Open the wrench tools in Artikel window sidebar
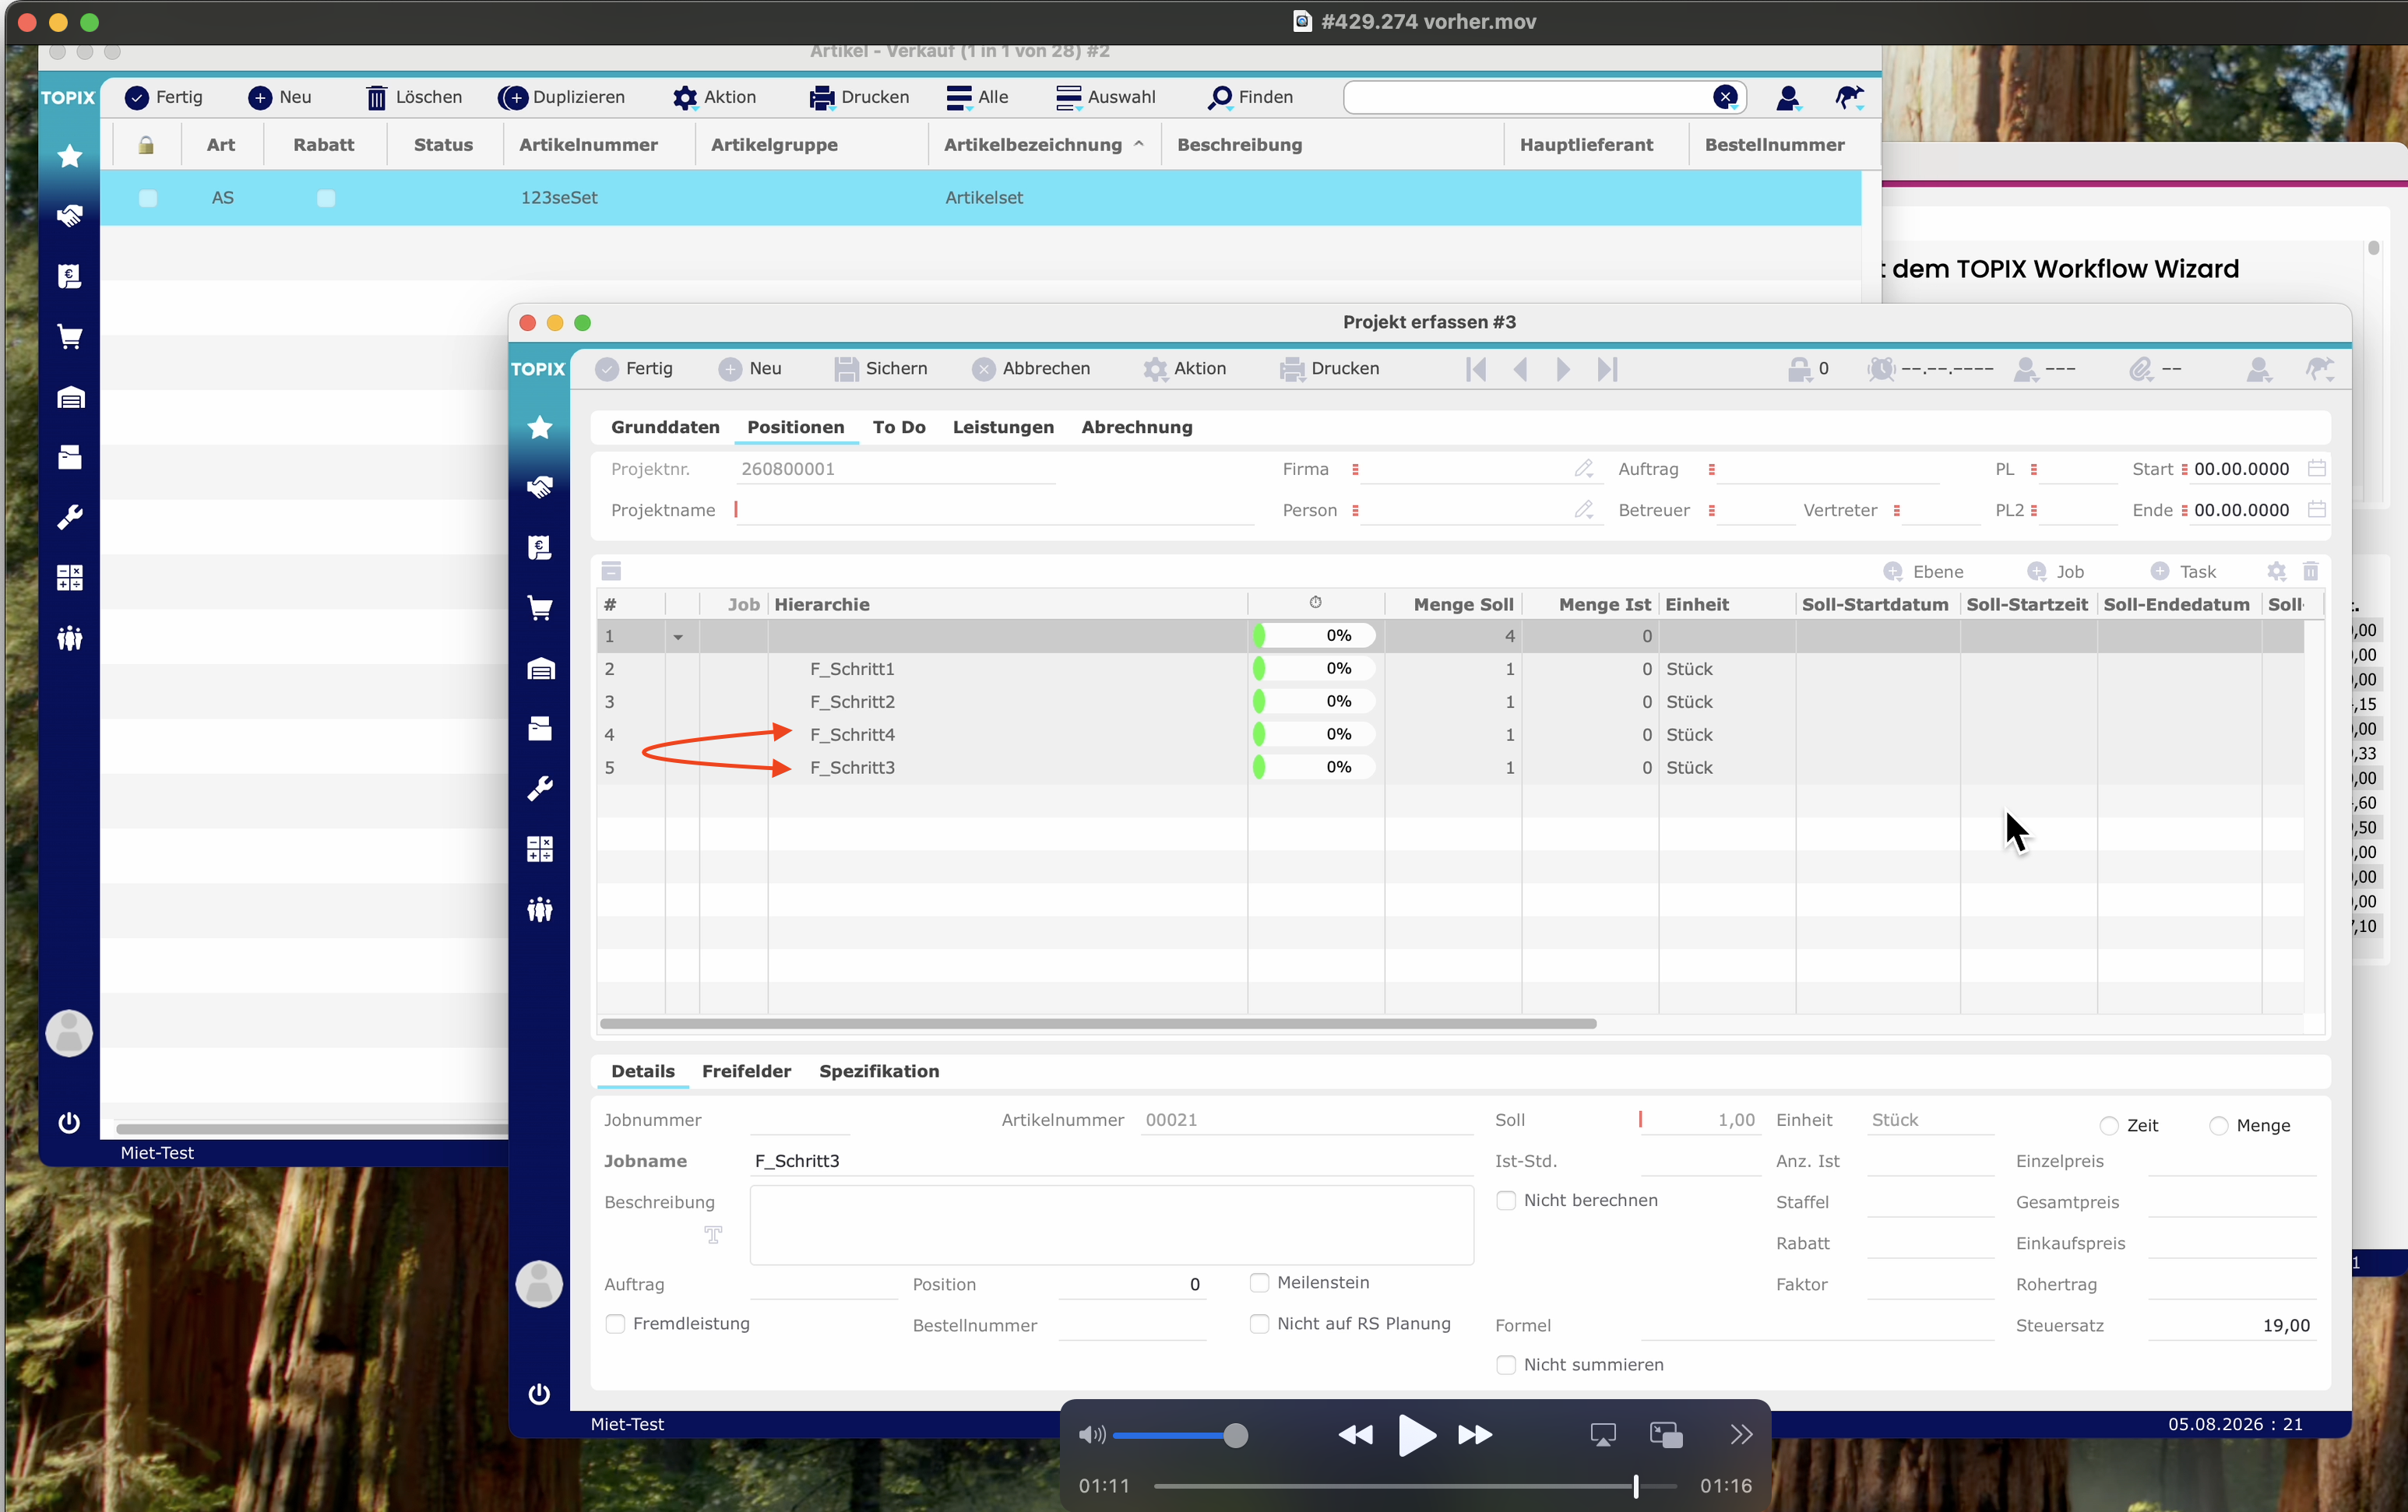 pos(70,517)
